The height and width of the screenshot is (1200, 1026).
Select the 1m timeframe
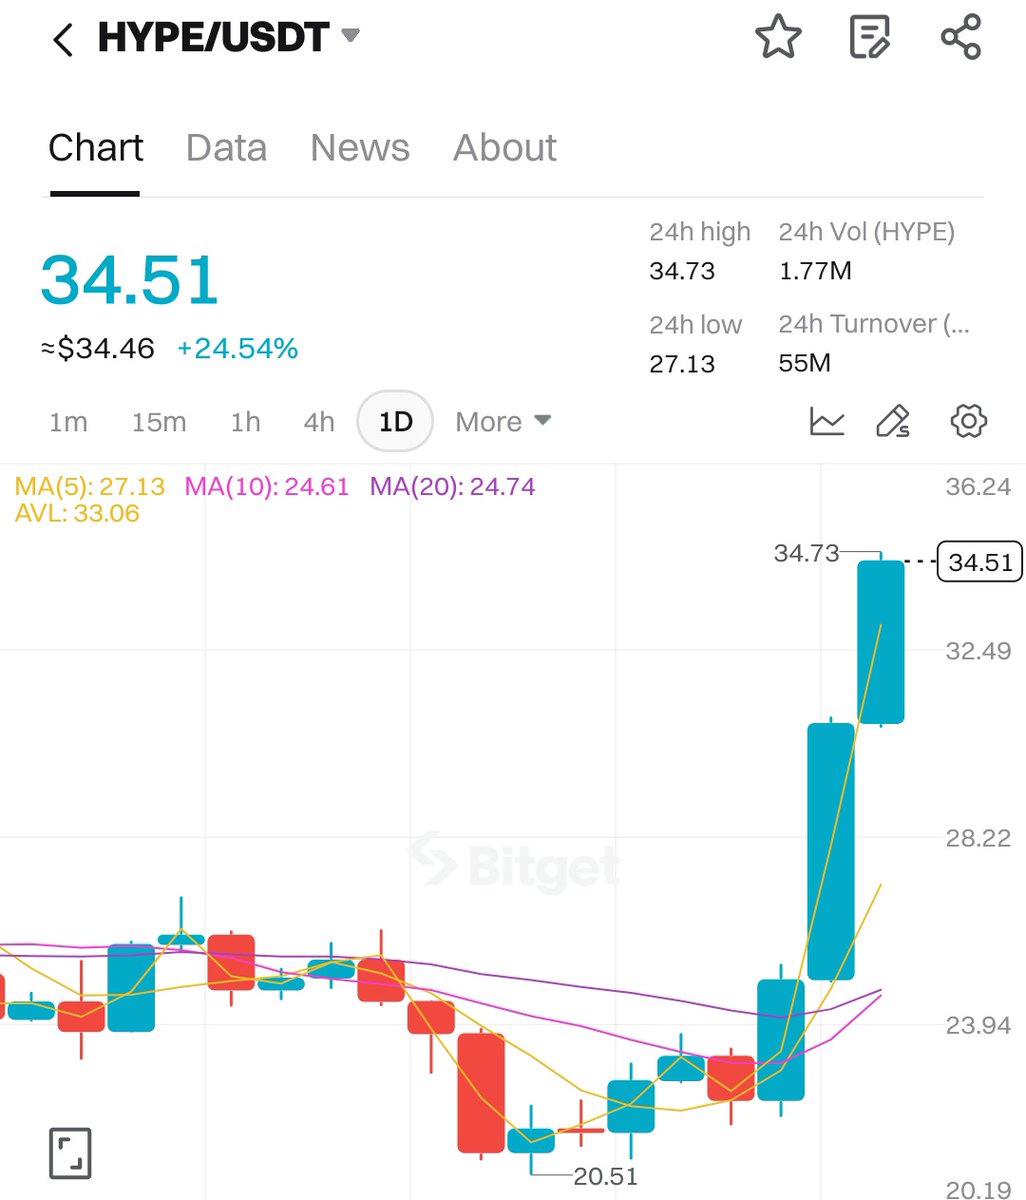pos(68,422)
